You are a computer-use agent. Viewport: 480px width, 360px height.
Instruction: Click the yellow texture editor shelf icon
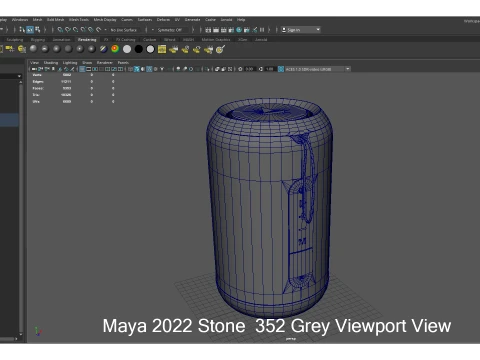coord(162,49)
